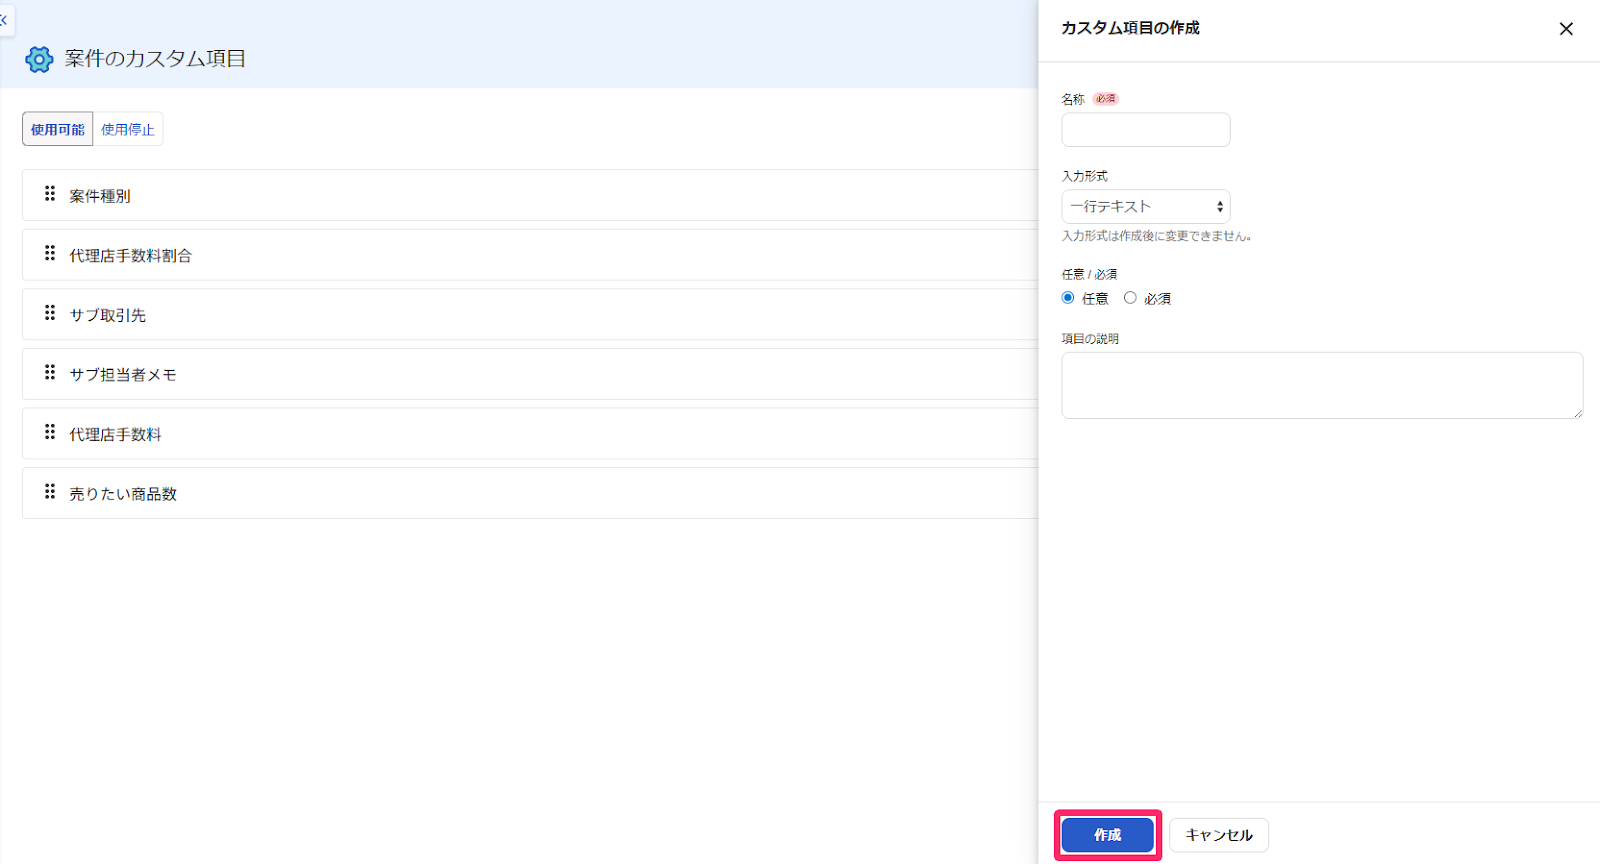This screenshot has height=864, width=1600.
Task: Click the キャンセル button
Action: (1218, 835)
